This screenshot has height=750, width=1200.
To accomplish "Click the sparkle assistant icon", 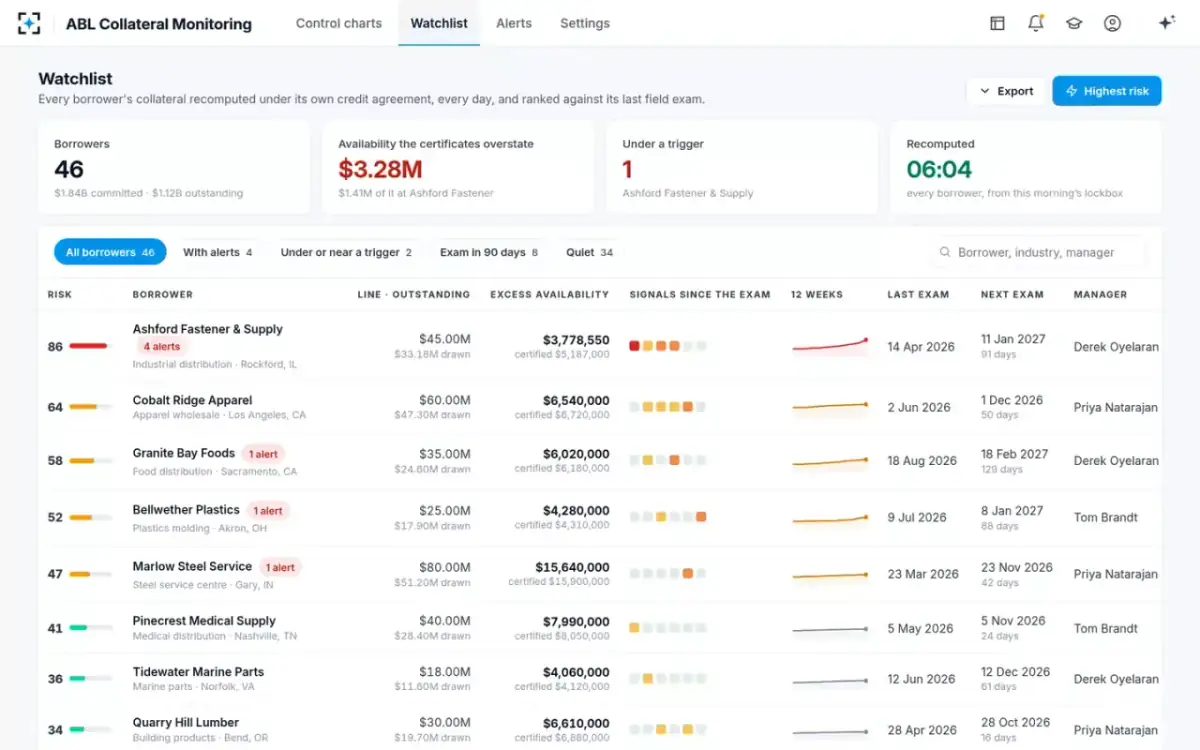I will (1166, 23).
